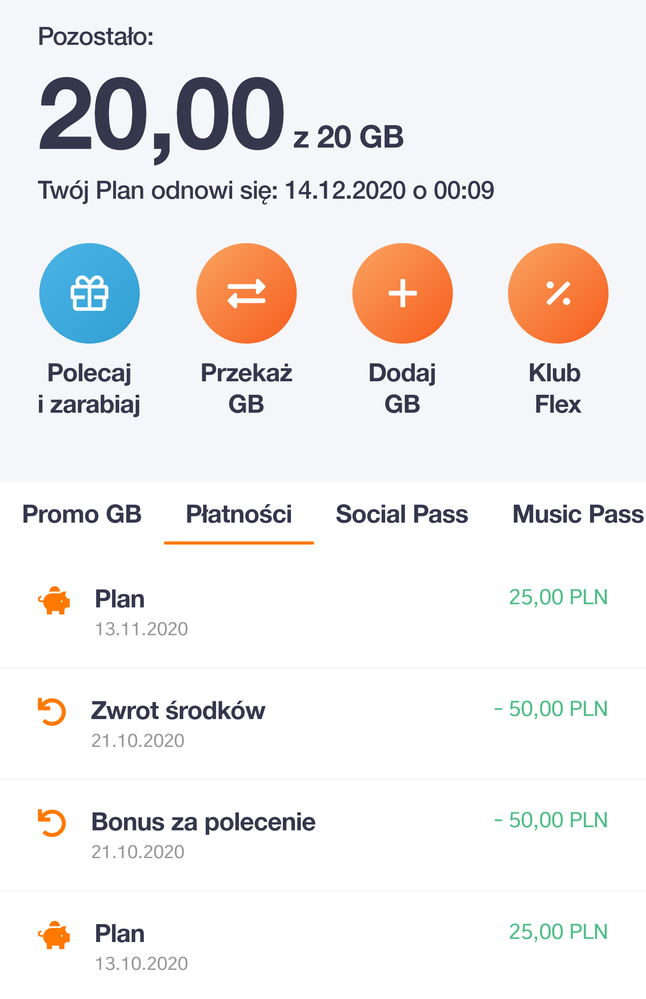Tap the Dodaj GB label
Viewport: 646px width, 999px height.
click(x=402, y=388)
